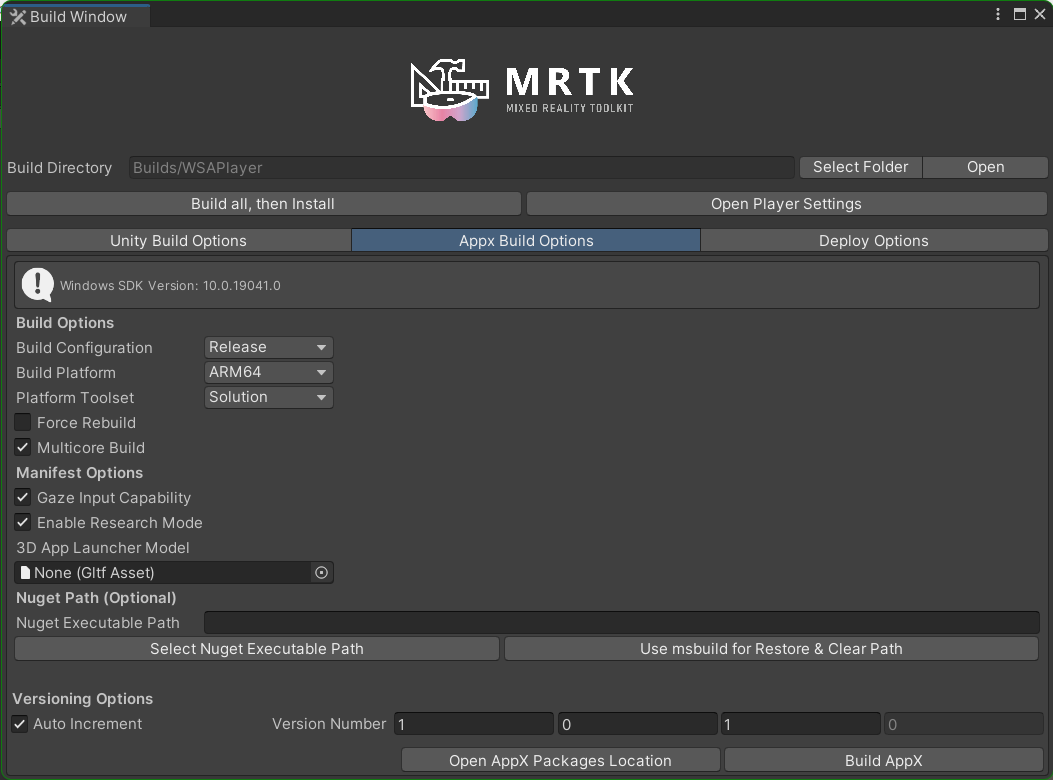Viewport: 1053px width, 780px height.
Task: Click the Gltf Asset file icon
Action: click(x=26, y=572)
